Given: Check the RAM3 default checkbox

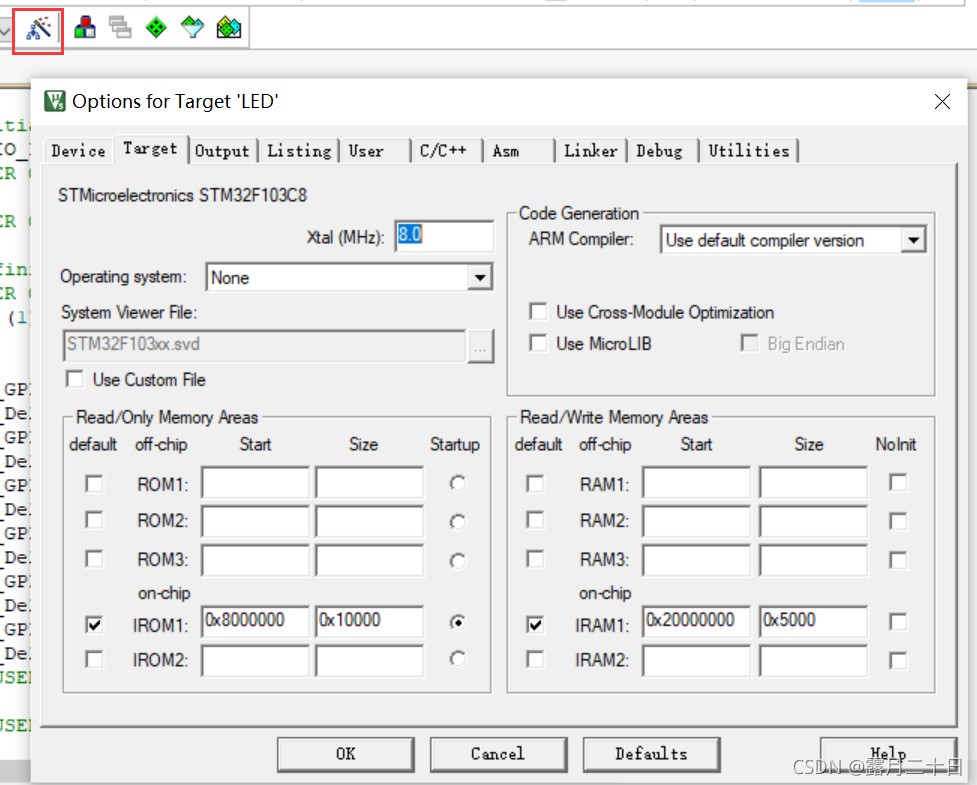Looking at the screenshot, I should click(535, 559).
